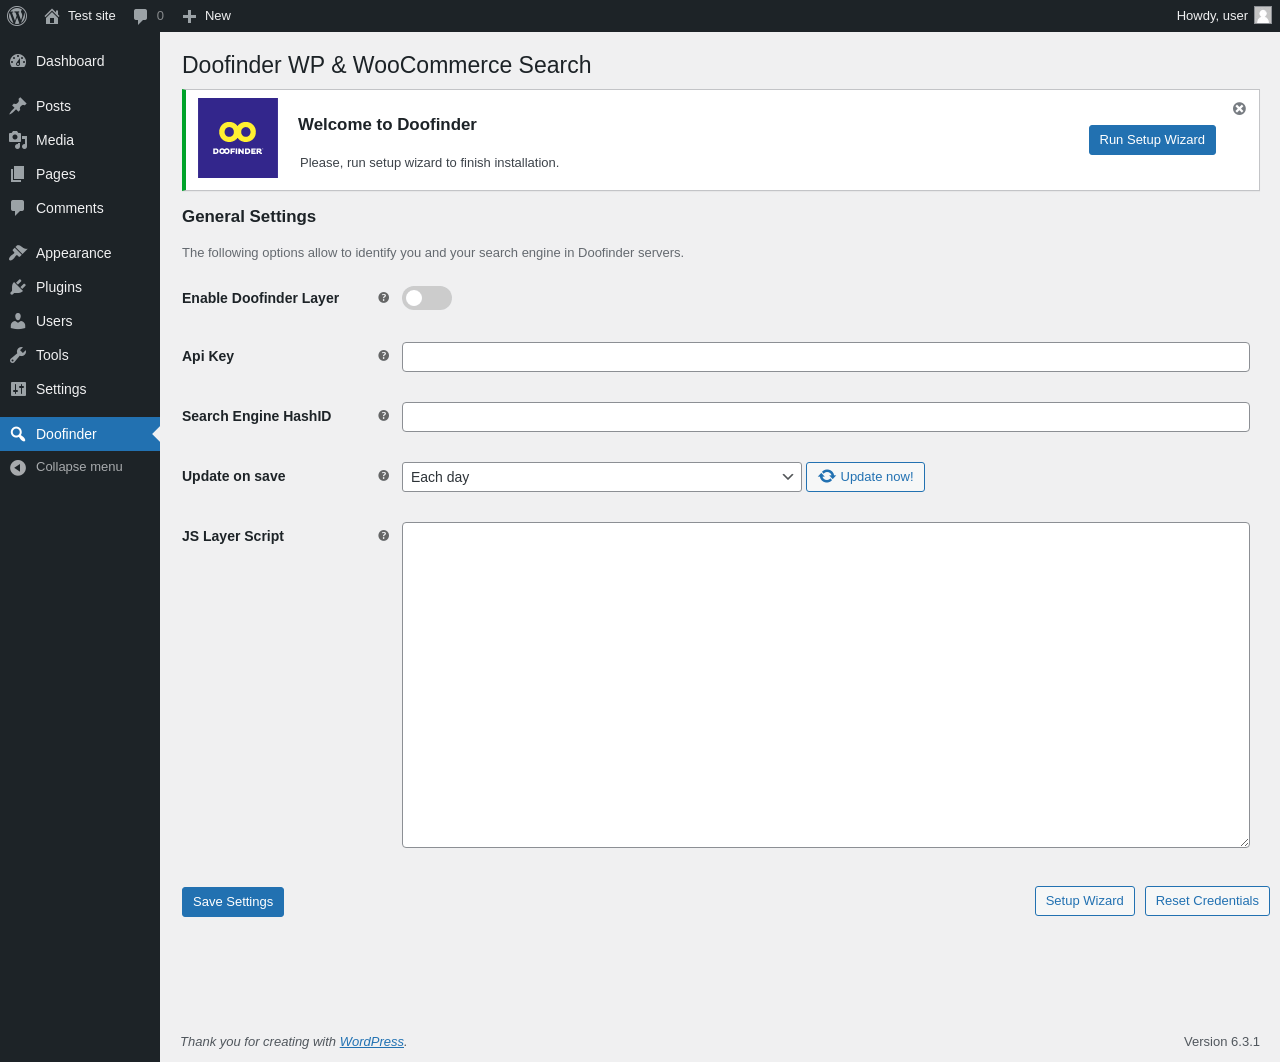This screenshot has height=1062, width=1280.
Task: Open the Plugins menu item
Action: 80,287
